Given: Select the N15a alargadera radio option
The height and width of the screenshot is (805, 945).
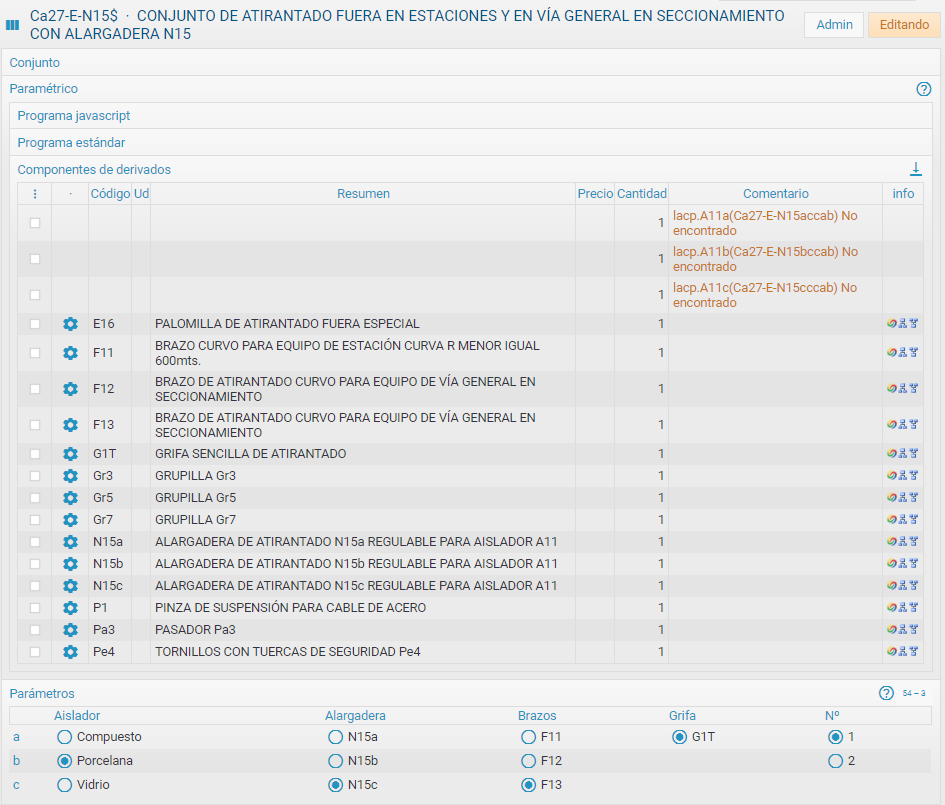Looking at the screenshot, I should 336,737.
